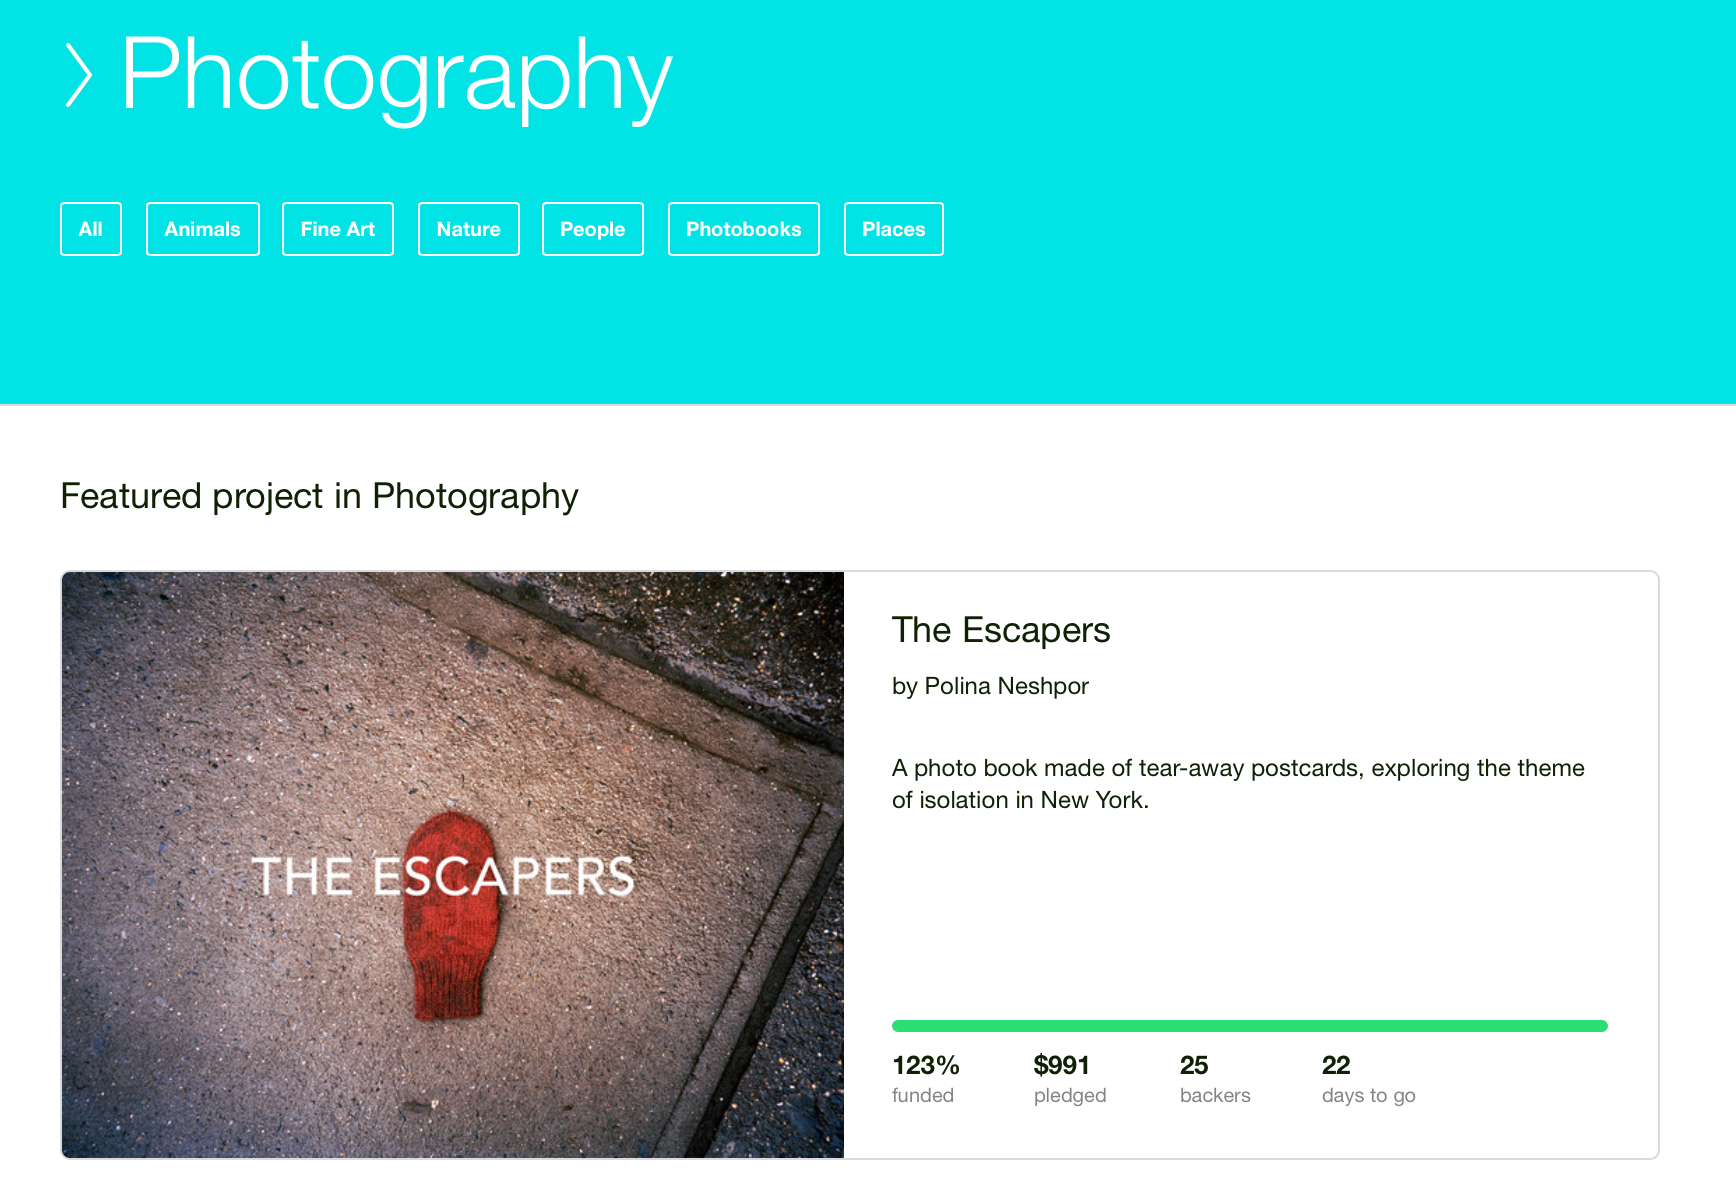Click the chevron arrow before Photography
1736x1200 pixels.
[x=79, y=75]
